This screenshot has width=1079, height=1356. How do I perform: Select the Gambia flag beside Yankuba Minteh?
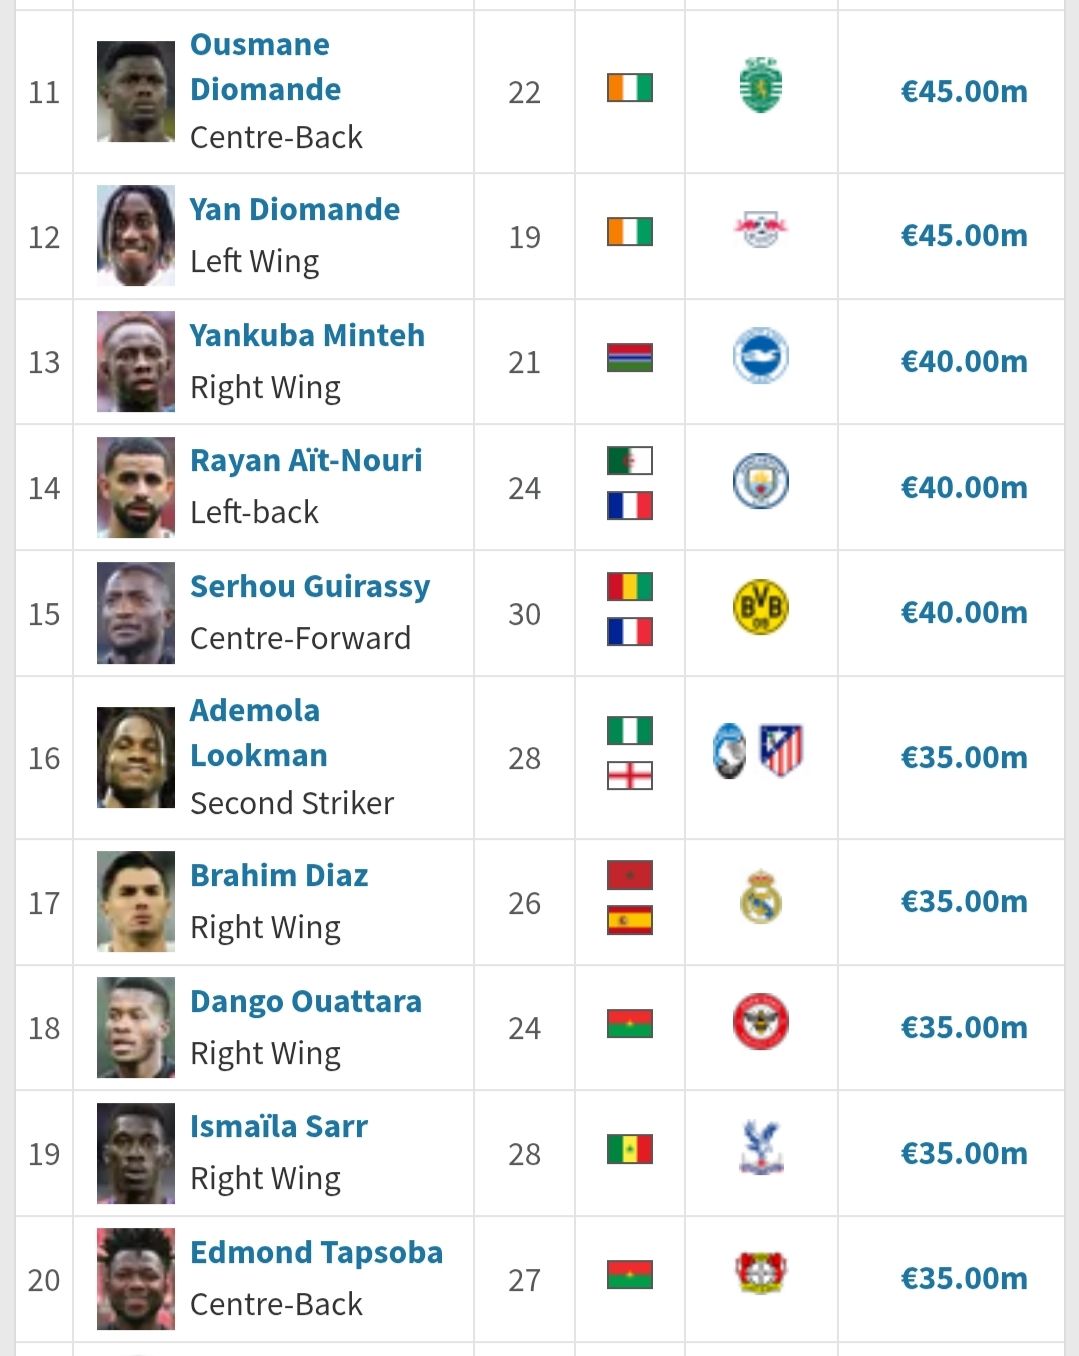click(630, 358)
